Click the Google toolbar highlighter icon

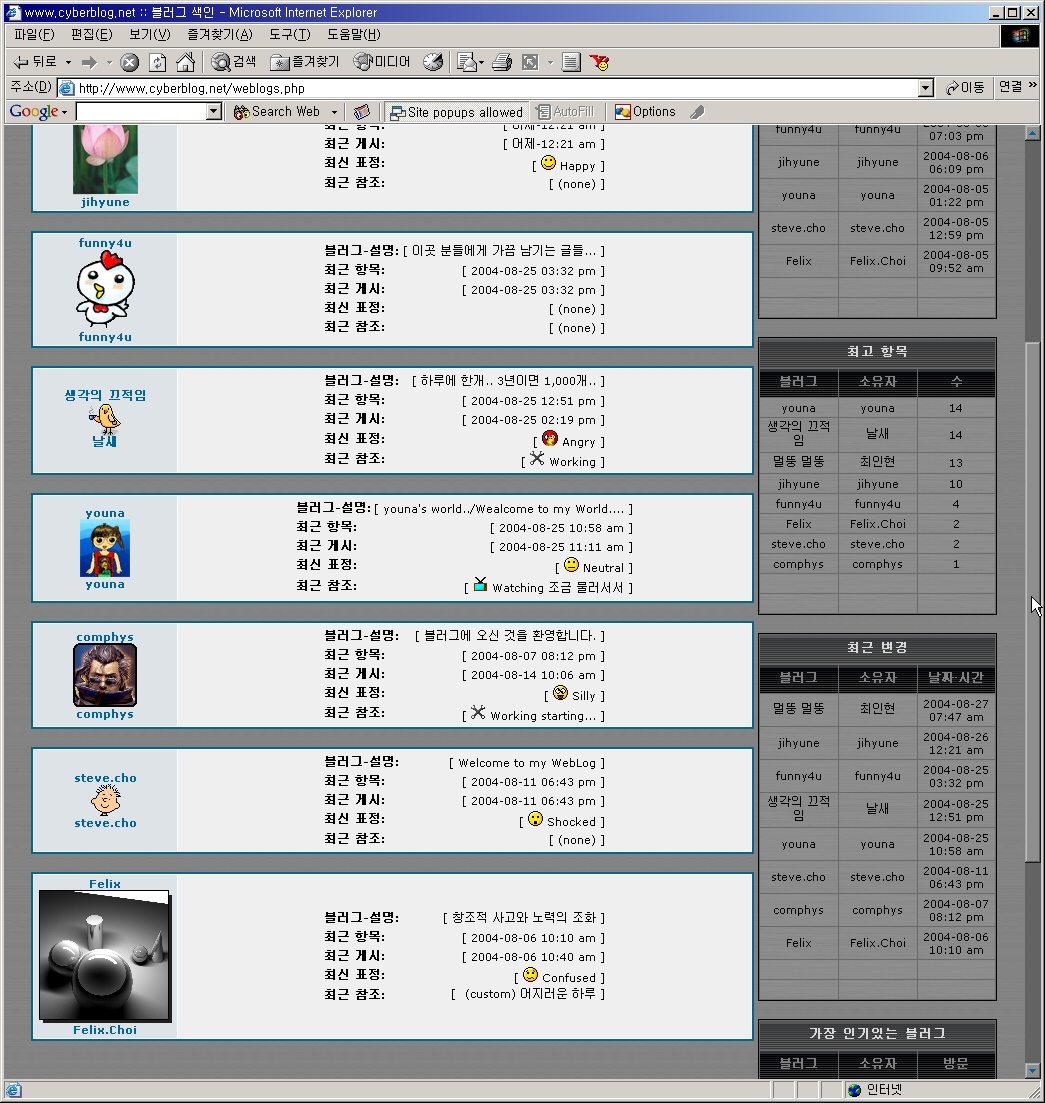(x=697, y=112)
